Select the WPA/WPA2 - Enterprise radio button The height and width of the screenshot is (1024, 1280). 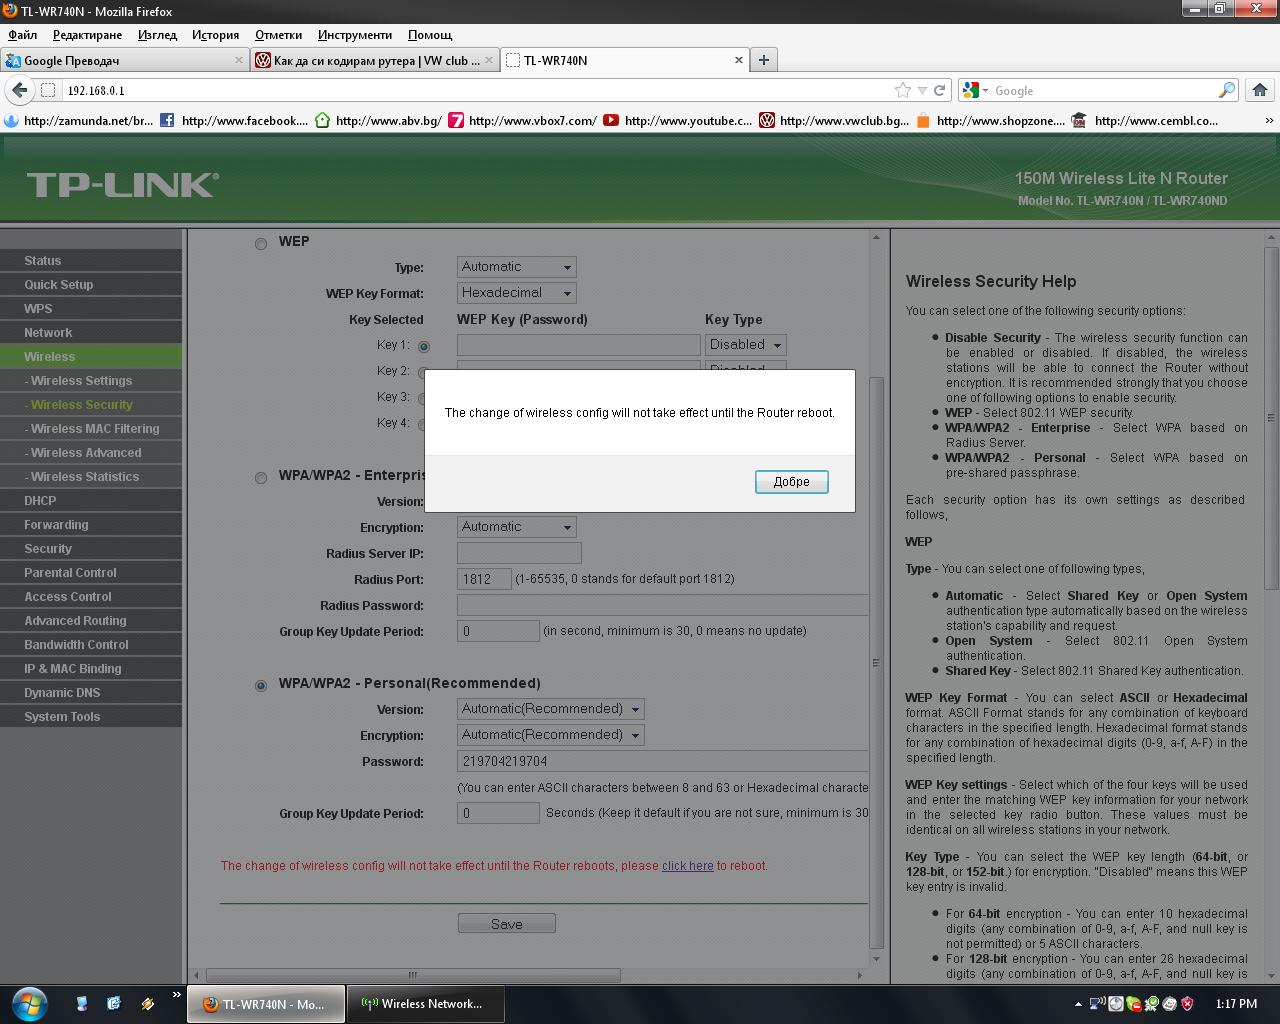[261, 477]
